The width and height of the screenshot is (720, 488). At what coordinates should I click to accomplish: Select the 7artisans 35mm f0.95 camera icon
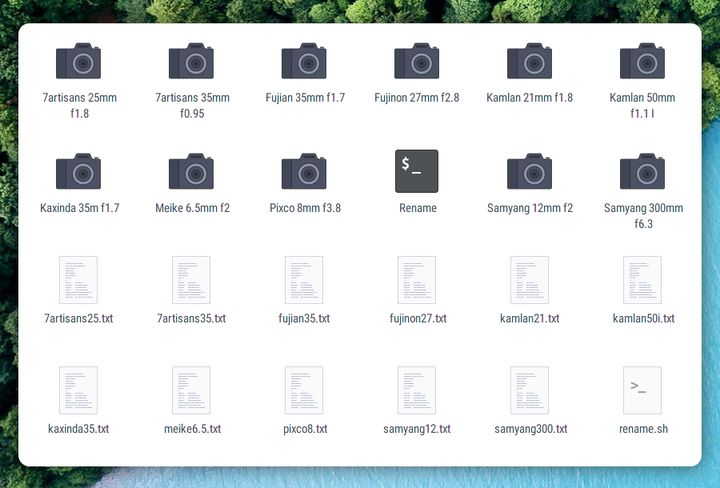(x=191, y=61)
